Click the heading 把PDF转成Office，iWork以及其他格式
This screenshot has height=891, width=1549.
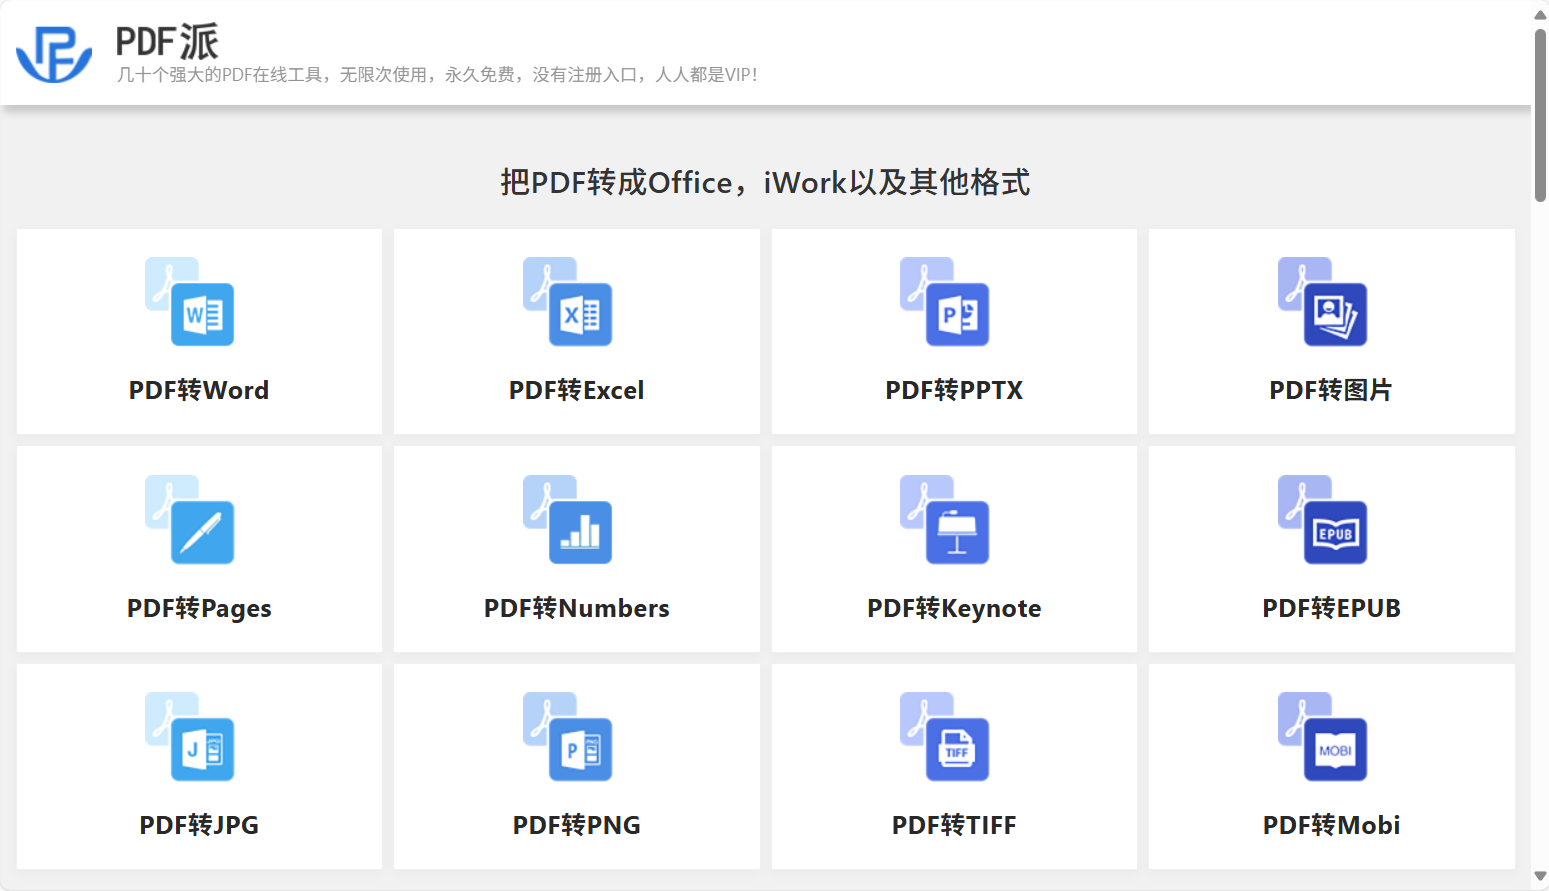point(765,183)
